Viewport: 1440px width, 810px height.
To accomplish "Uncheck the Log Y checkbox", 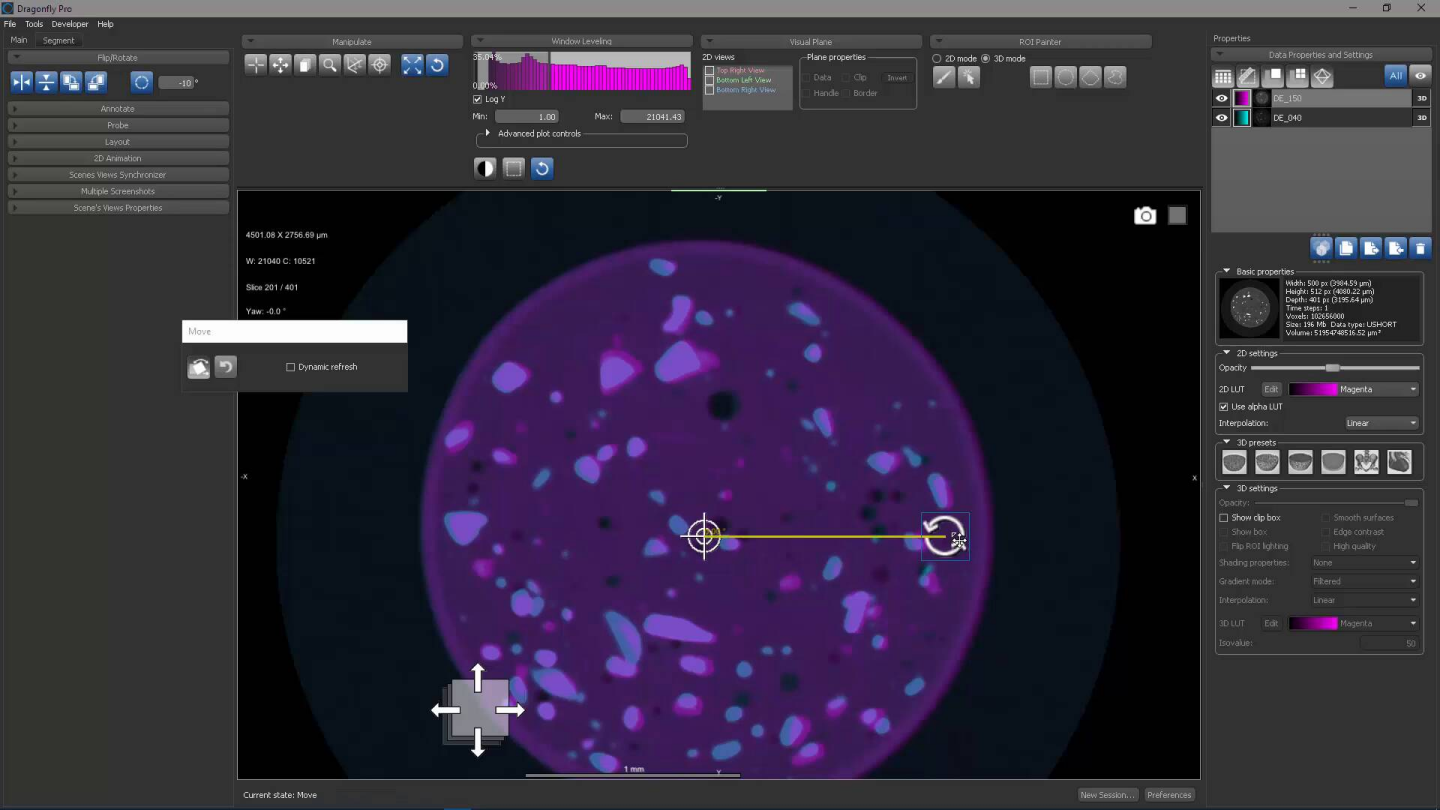I will tap(477, 99).
